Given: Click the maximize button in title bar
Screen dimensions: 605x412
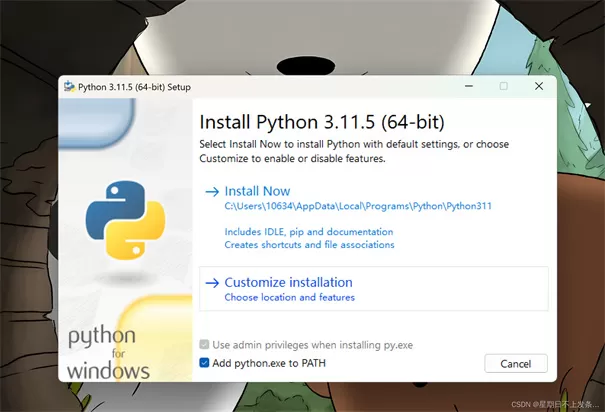Looking at the screenshot, I should [x=504, y=86].
